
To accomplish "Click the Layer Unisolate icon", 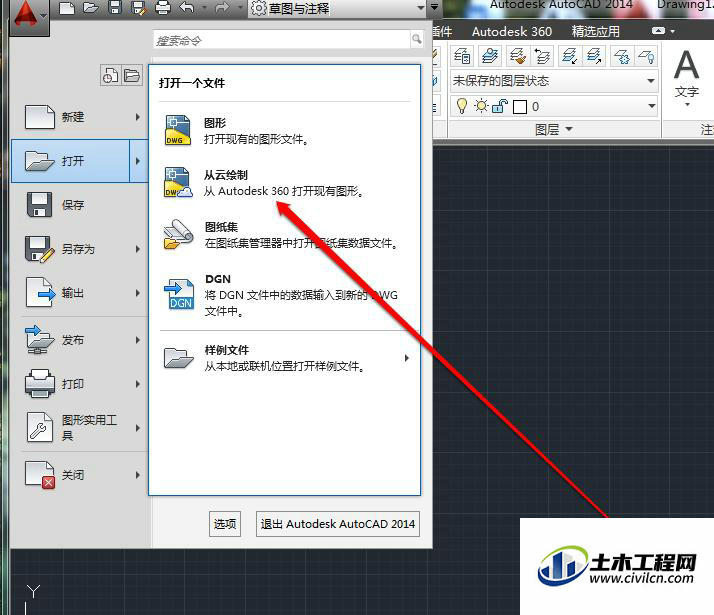I will tap(594, 56).
